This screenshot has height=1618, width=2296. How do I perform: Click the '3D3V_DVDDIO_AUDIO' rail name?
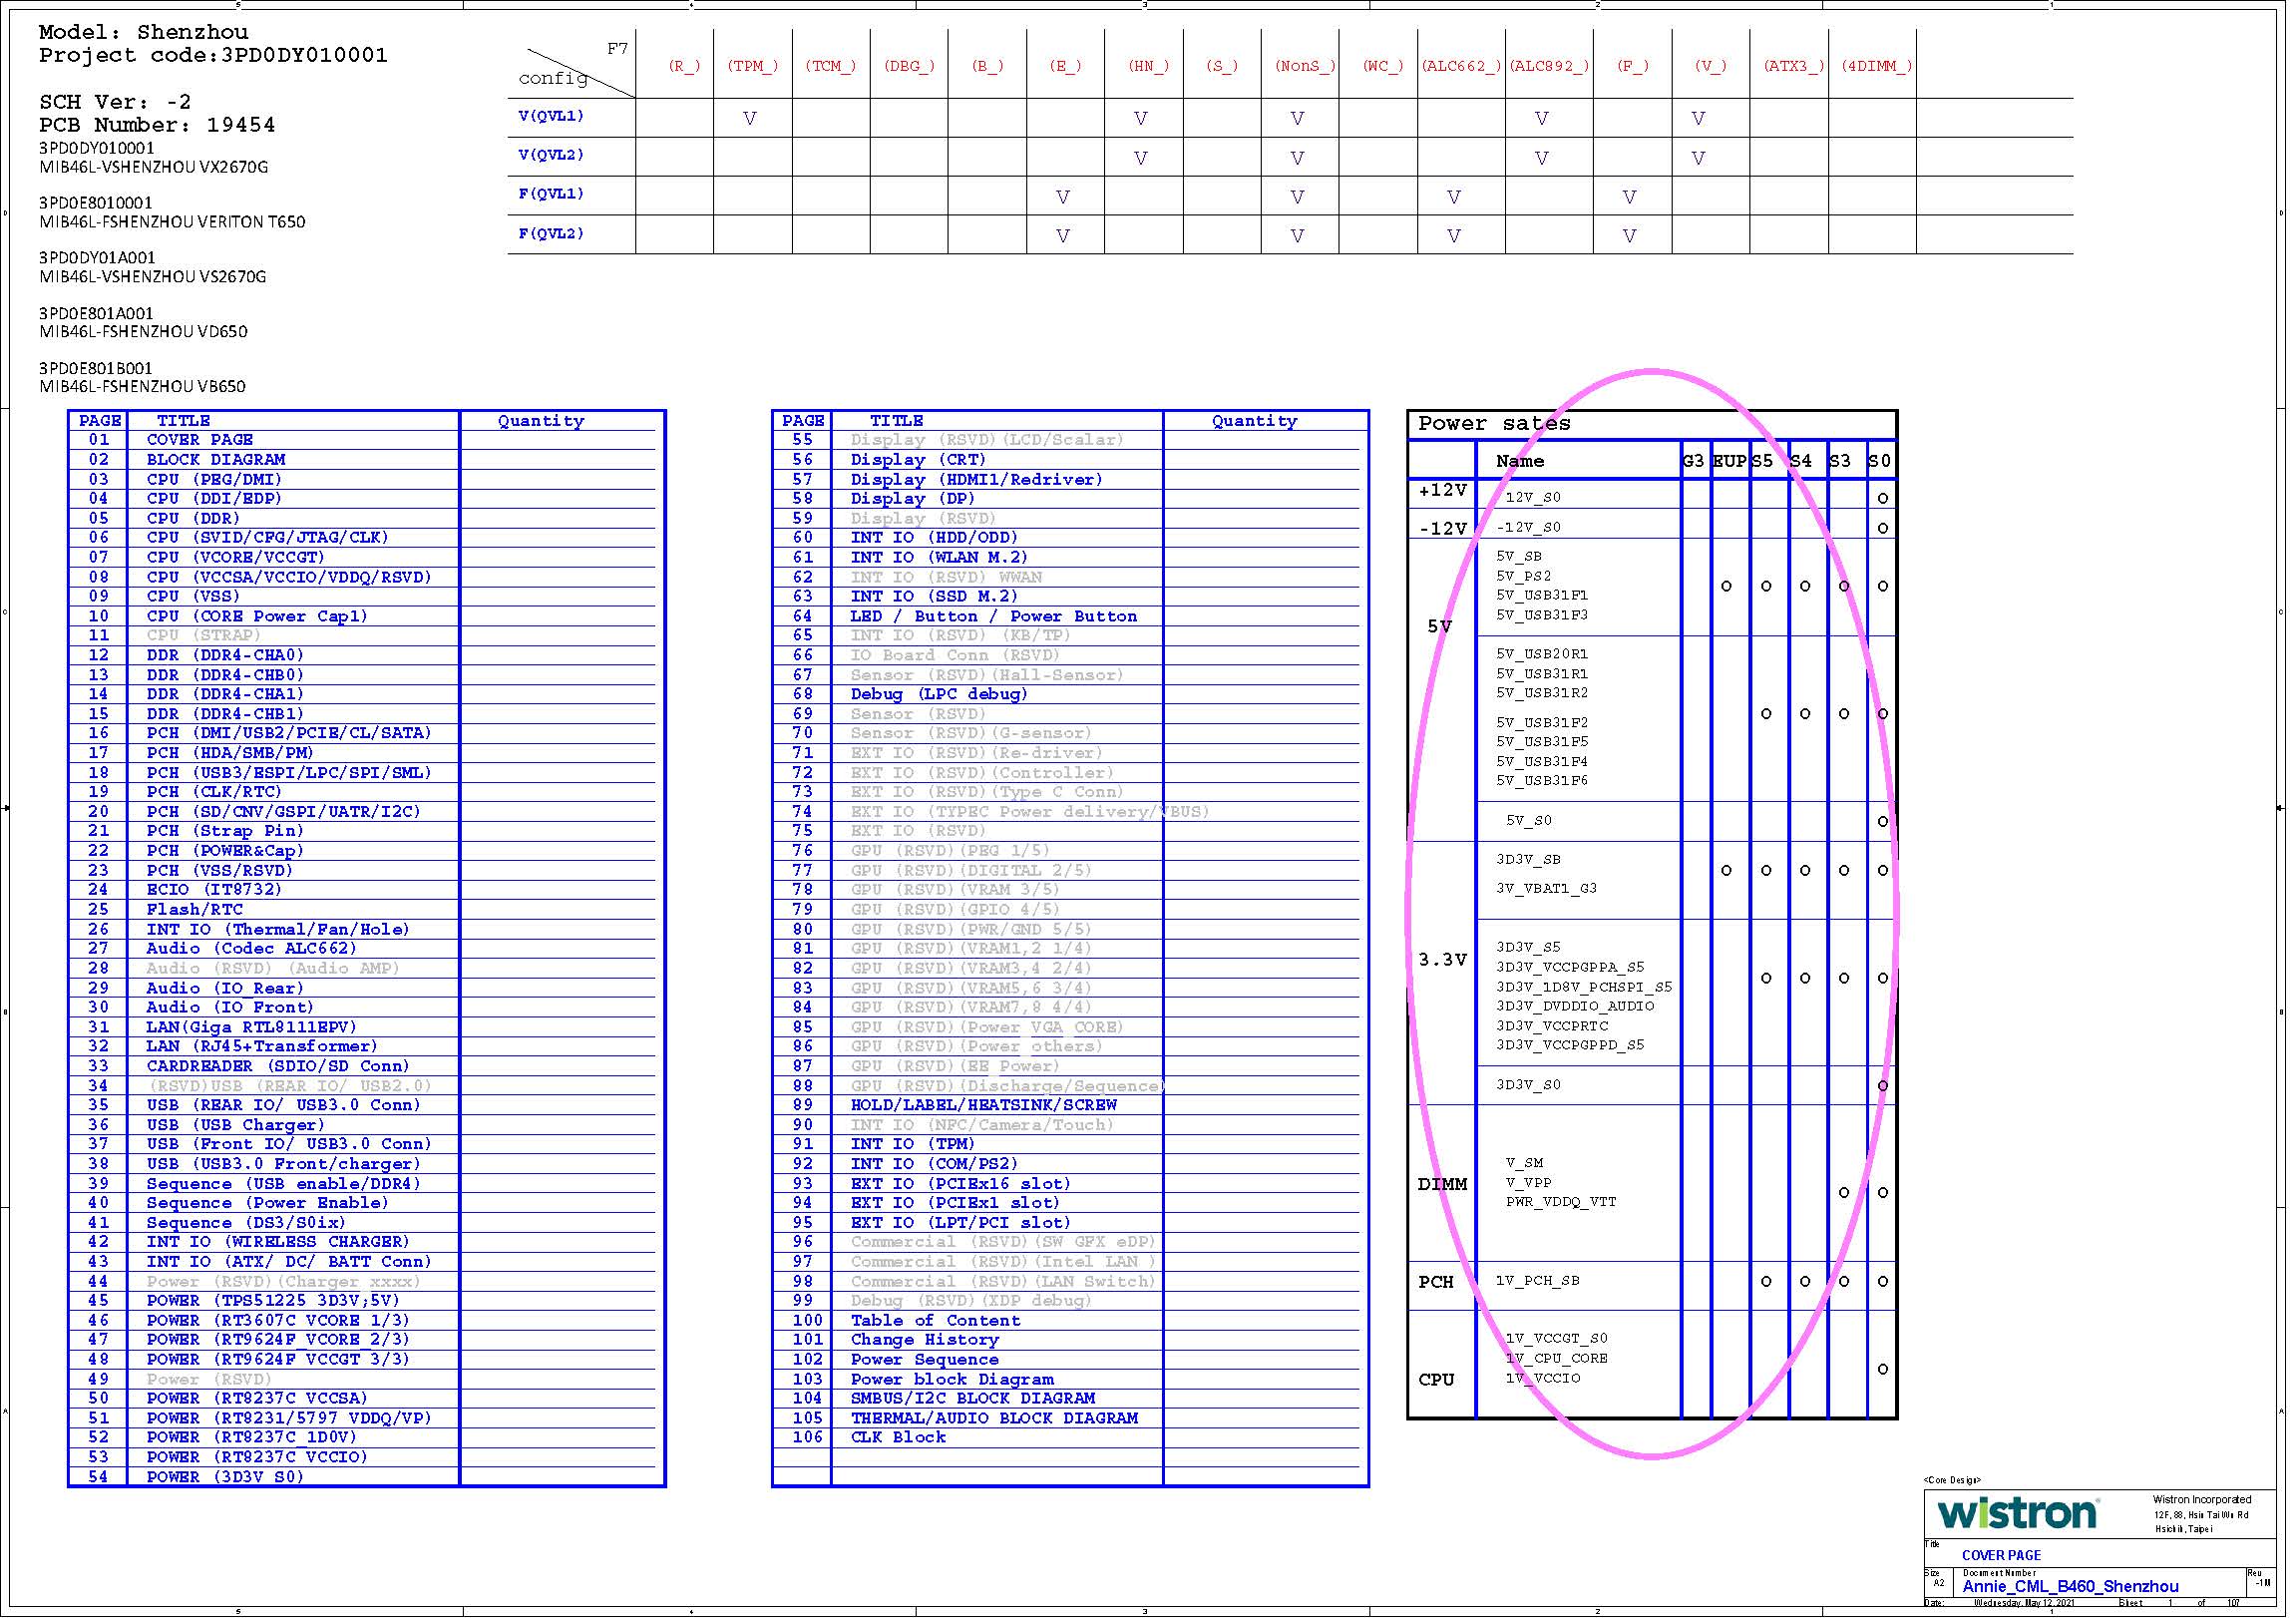pos(1582,1009)
